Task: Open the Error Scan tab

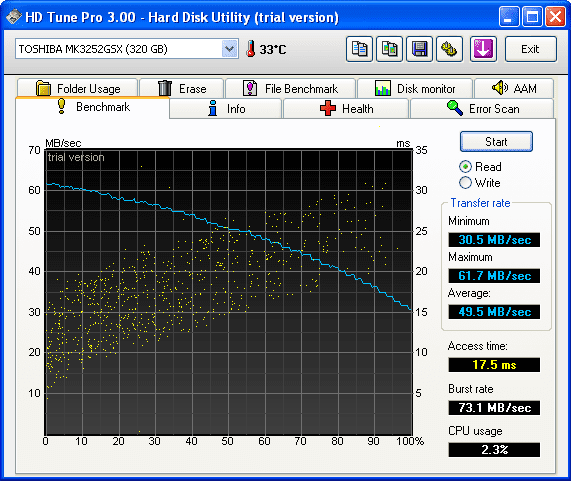Action: (482, 109)
